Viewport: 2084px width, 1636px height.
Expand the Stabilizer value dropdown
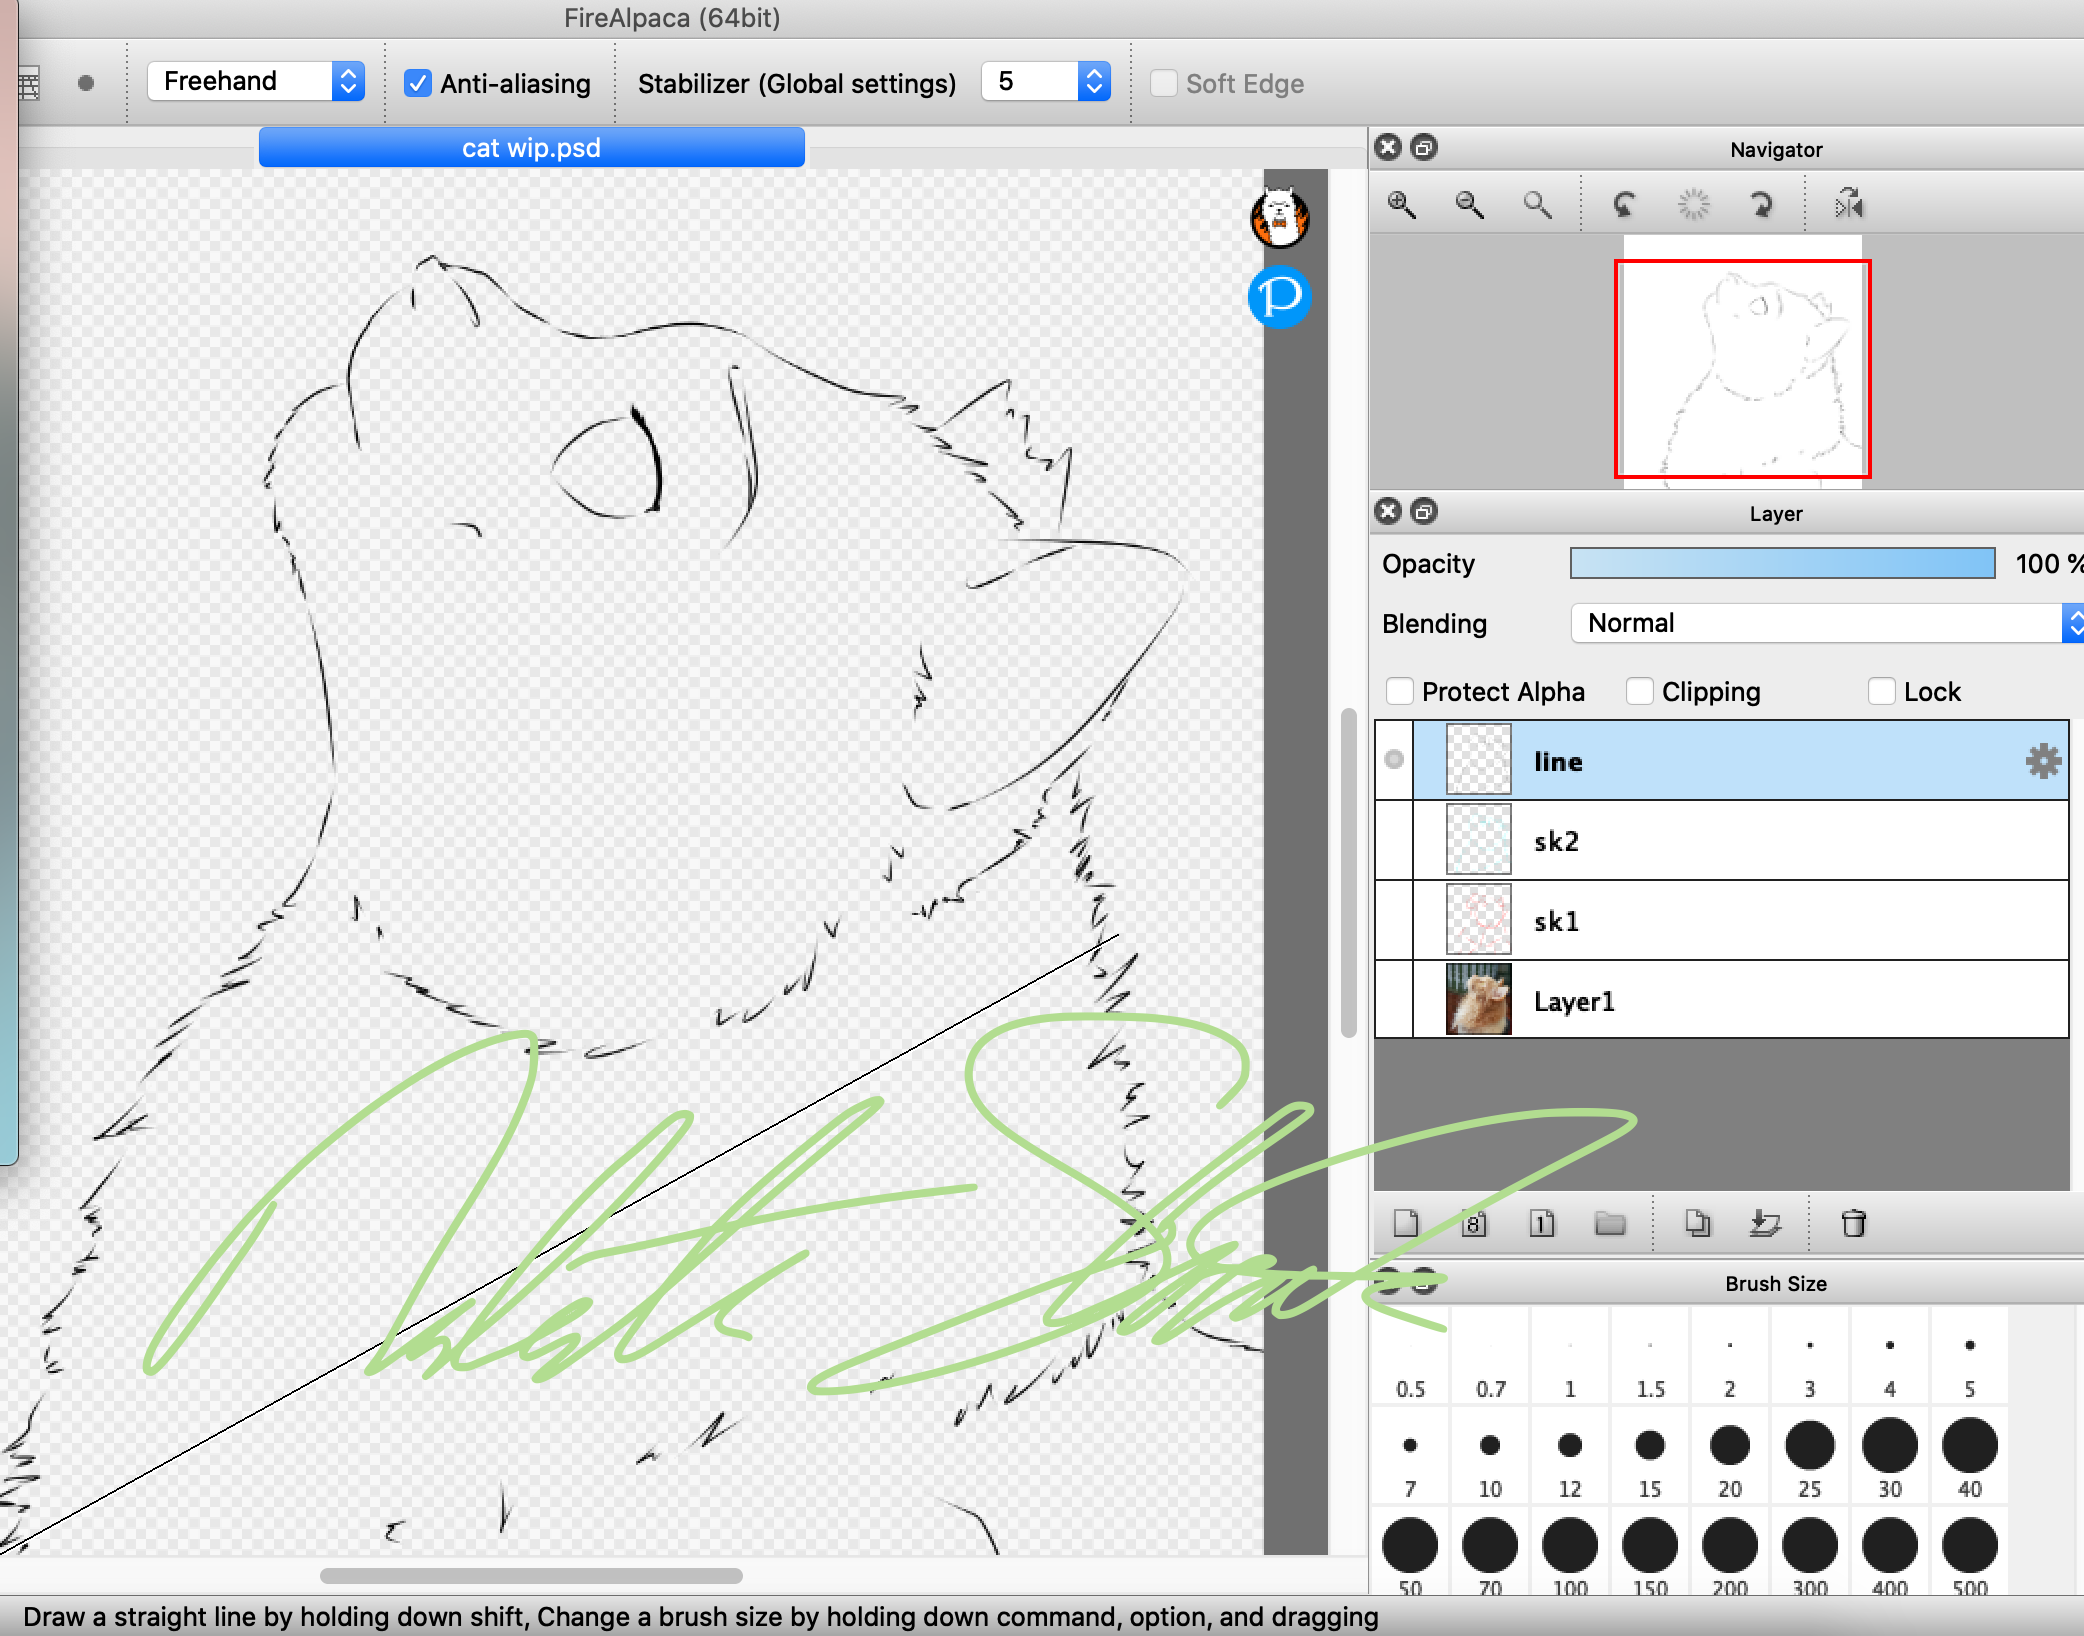[x=1094, y=81]
